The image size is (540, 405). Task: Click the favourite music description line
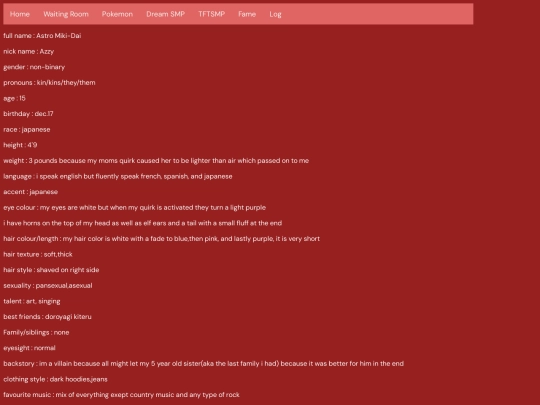pyautogui.click(x=121, y=395)
